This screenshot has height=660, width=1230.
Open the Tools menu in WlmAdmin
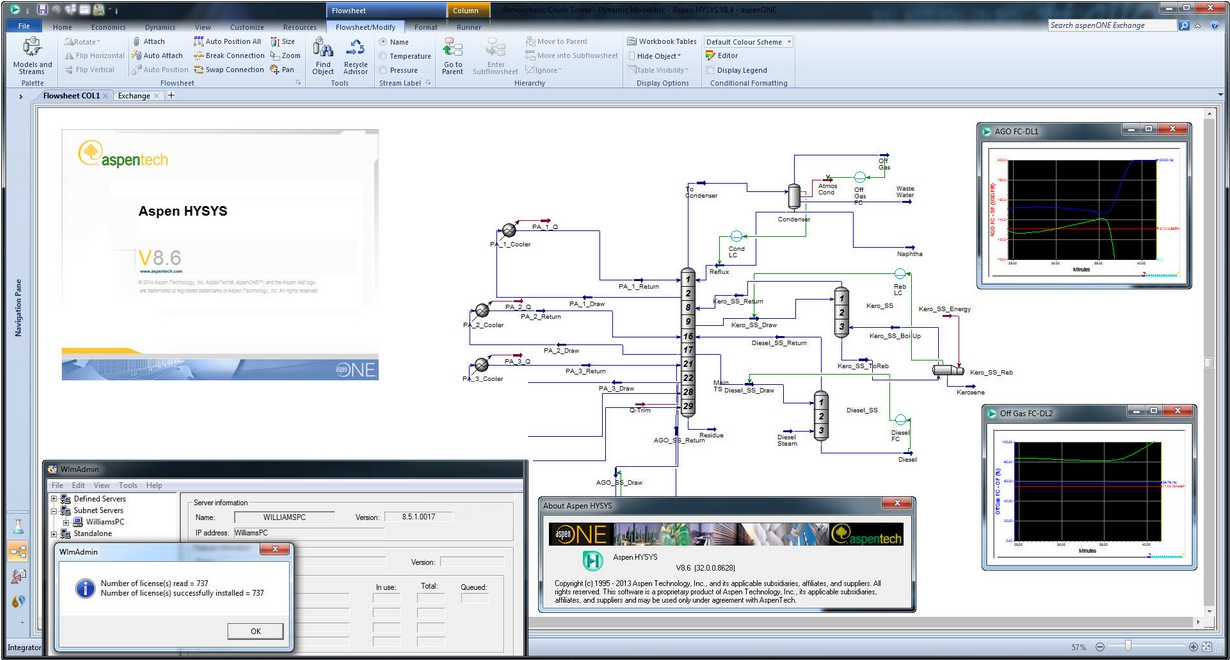pos(127,485)
